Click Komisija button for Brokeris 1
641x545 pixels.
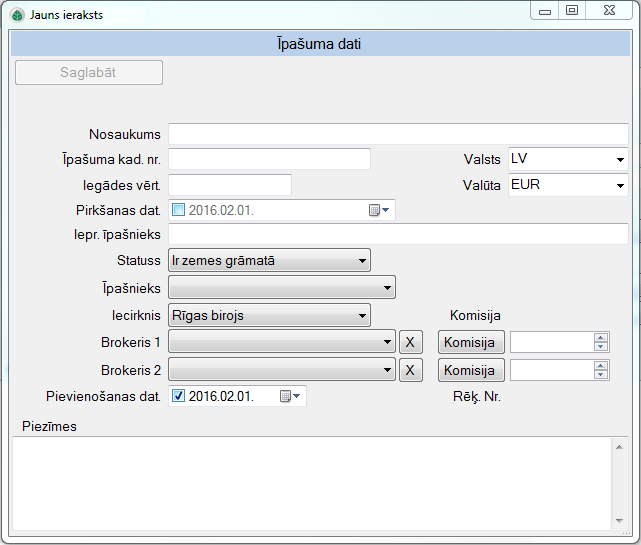470,342
